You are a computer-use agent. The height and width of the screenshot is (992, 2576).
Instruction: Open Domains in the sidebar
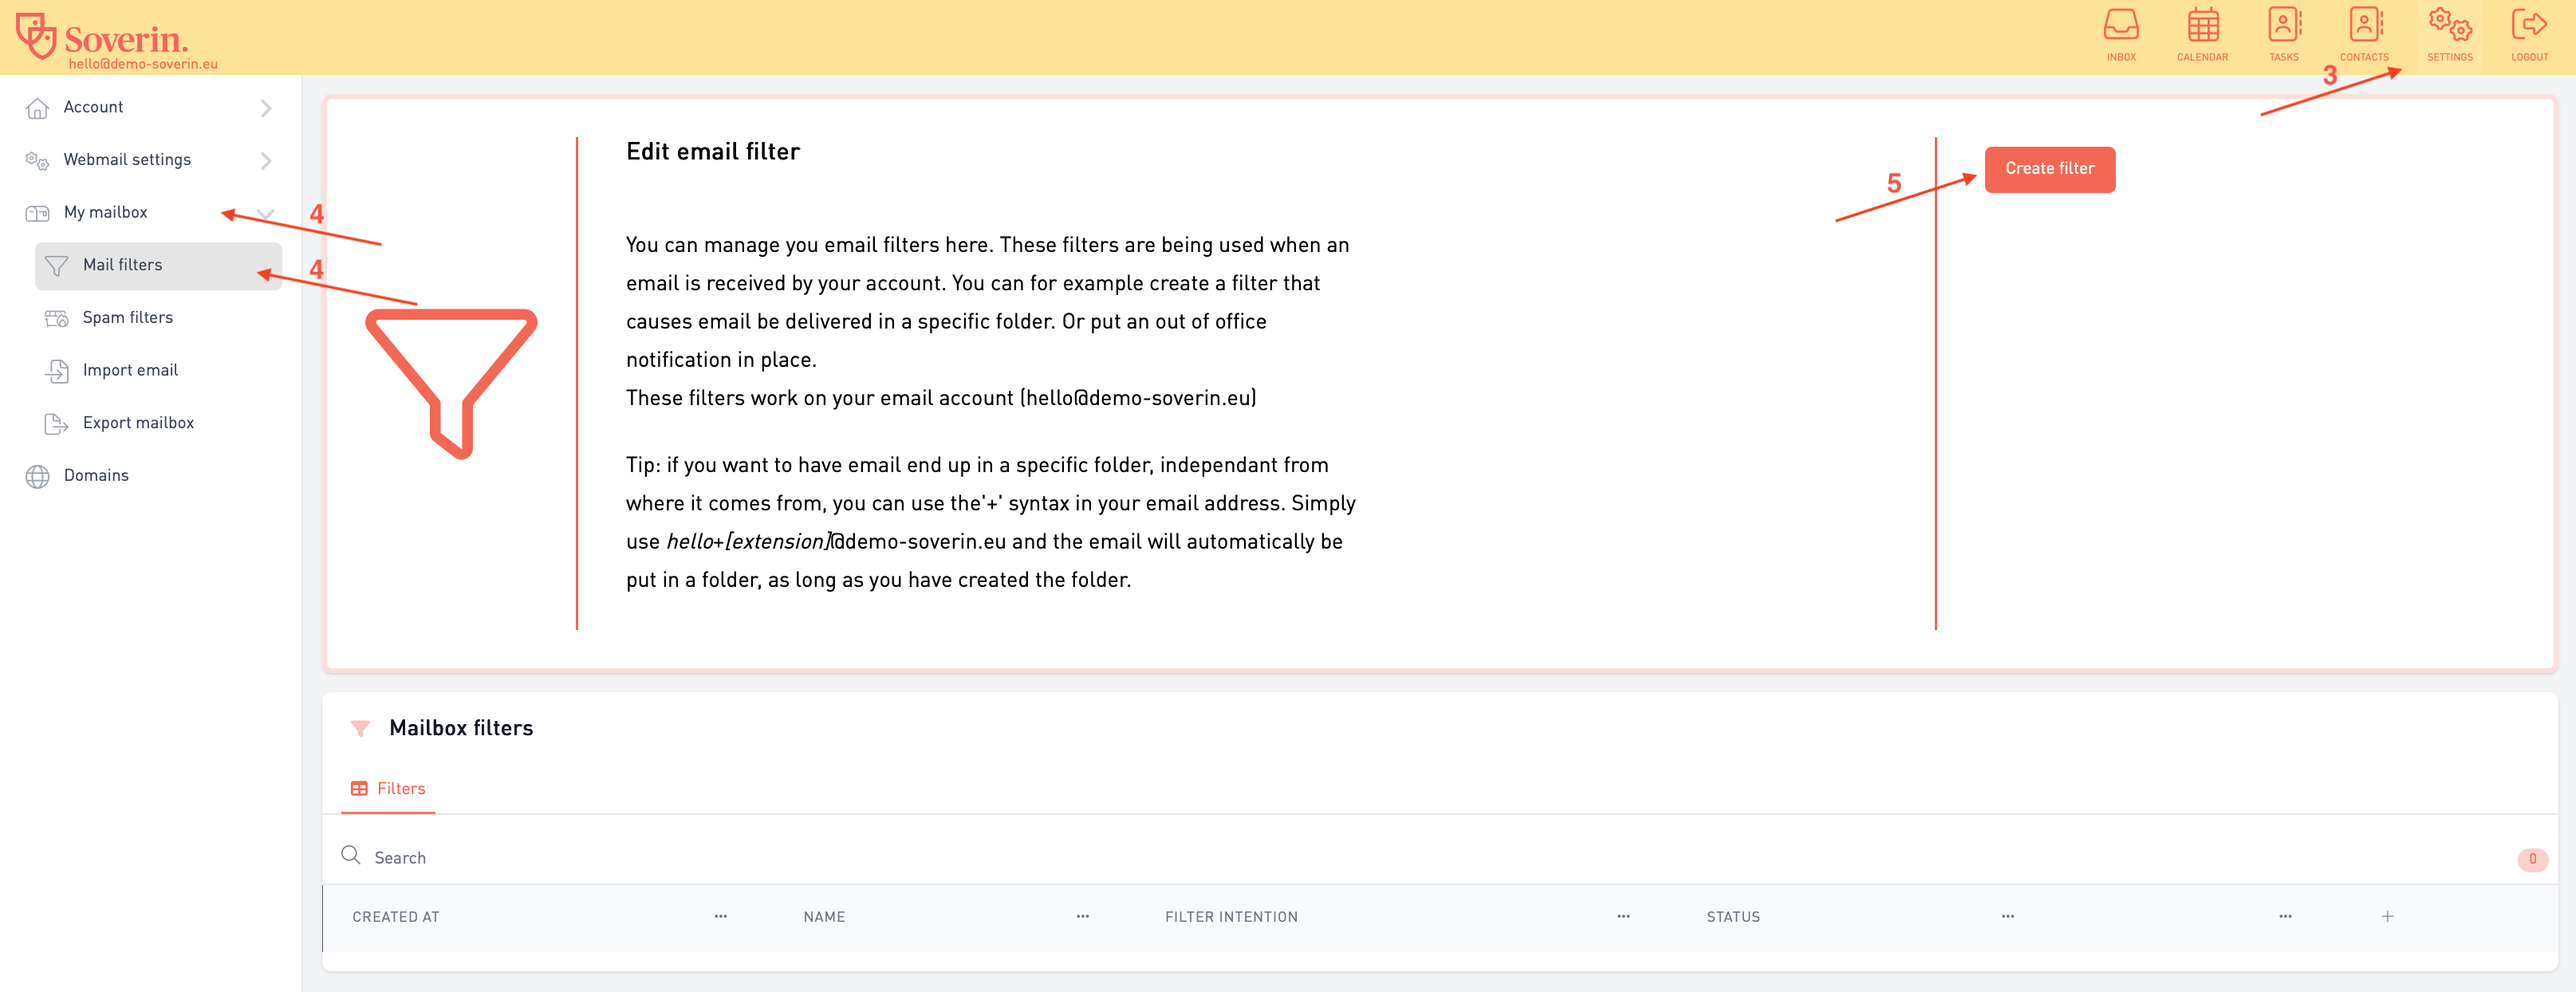[96, 476]
